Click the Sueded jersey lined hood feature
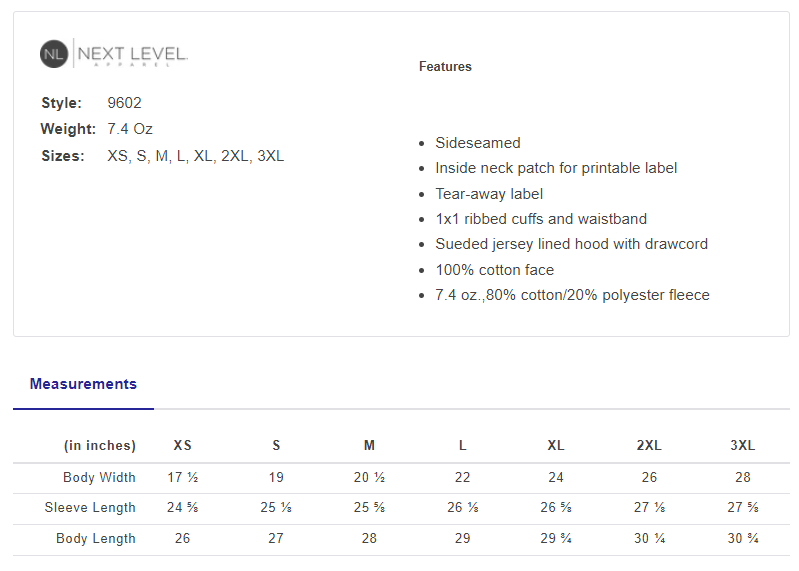Viewport: 799px width, 571px height. click(571, 244)
